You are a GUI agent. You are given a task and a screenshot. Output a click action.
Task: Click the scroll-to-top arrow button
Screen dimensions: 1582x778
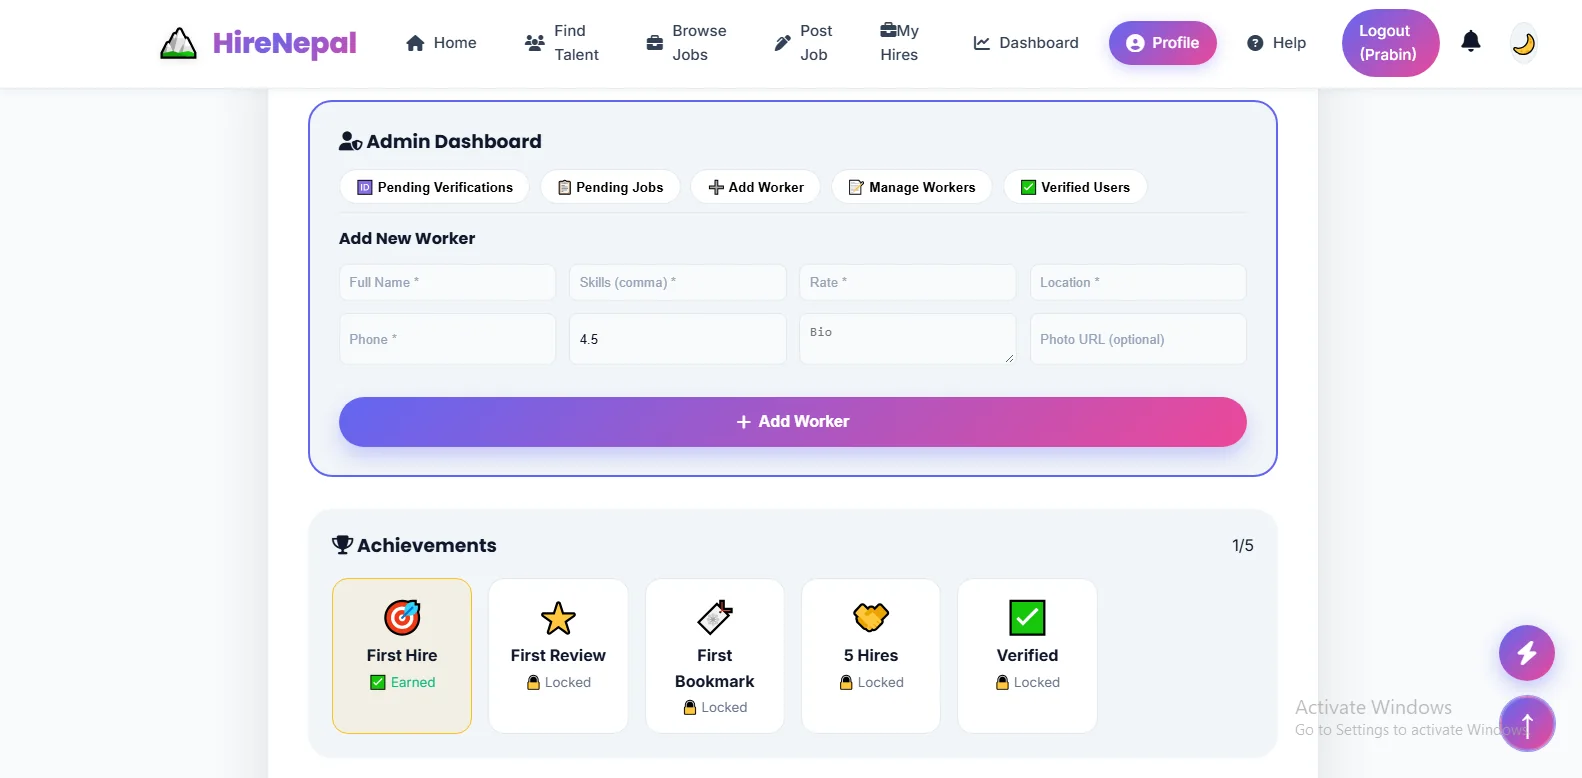1526,723
